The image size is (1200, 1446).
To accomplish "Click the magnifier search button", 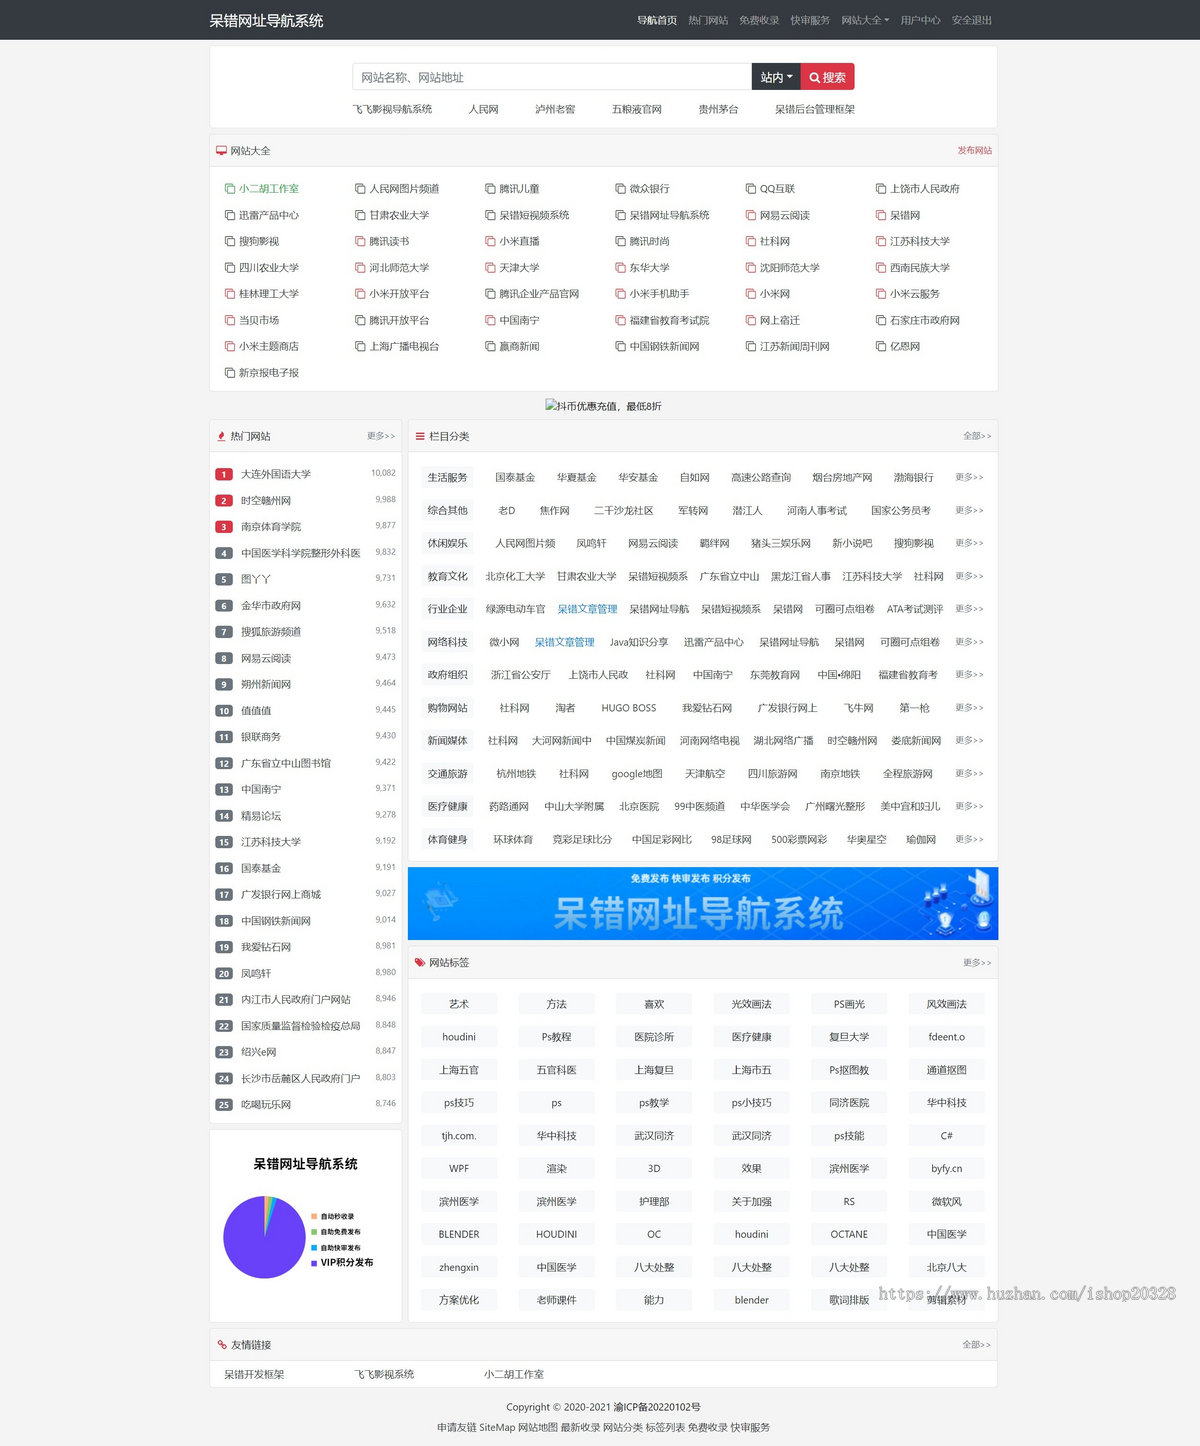I will point(827,77).
